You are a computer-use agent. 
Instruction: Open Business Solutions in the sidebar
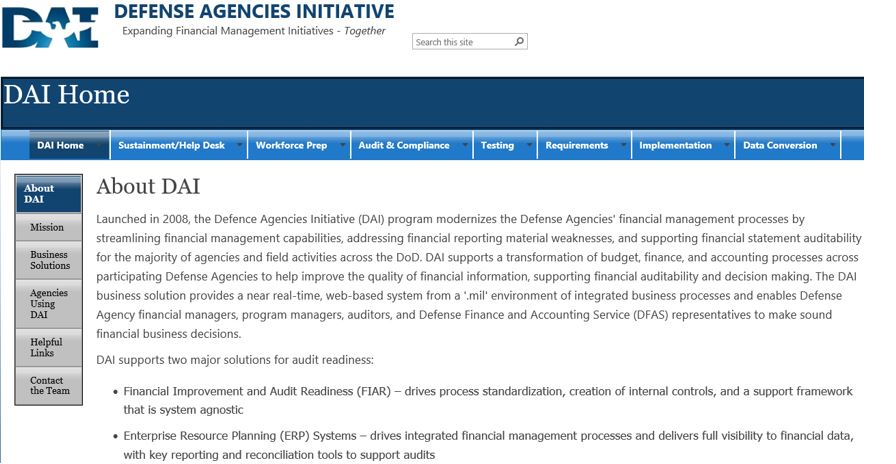point(48,260)
